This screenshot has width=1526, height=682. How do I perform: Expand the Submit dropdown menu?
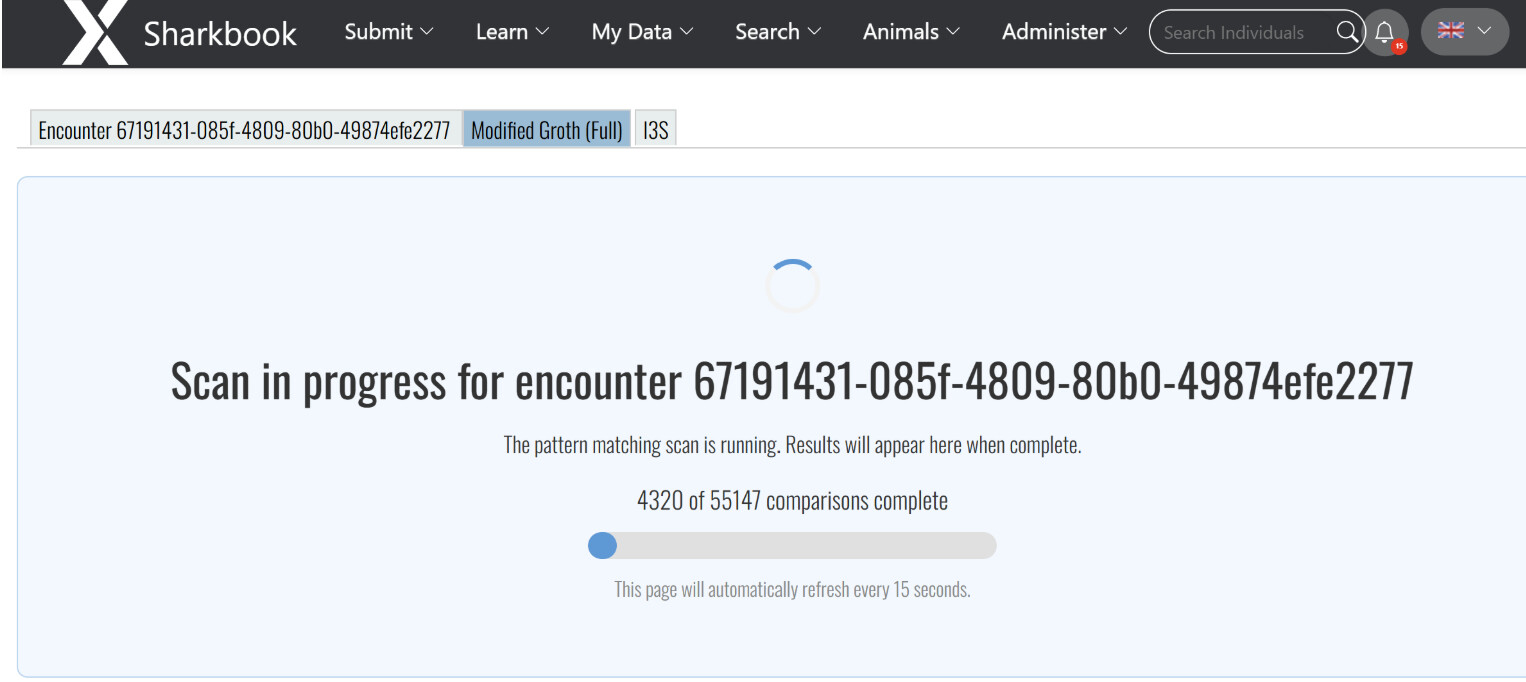click(x=389, y=32)
